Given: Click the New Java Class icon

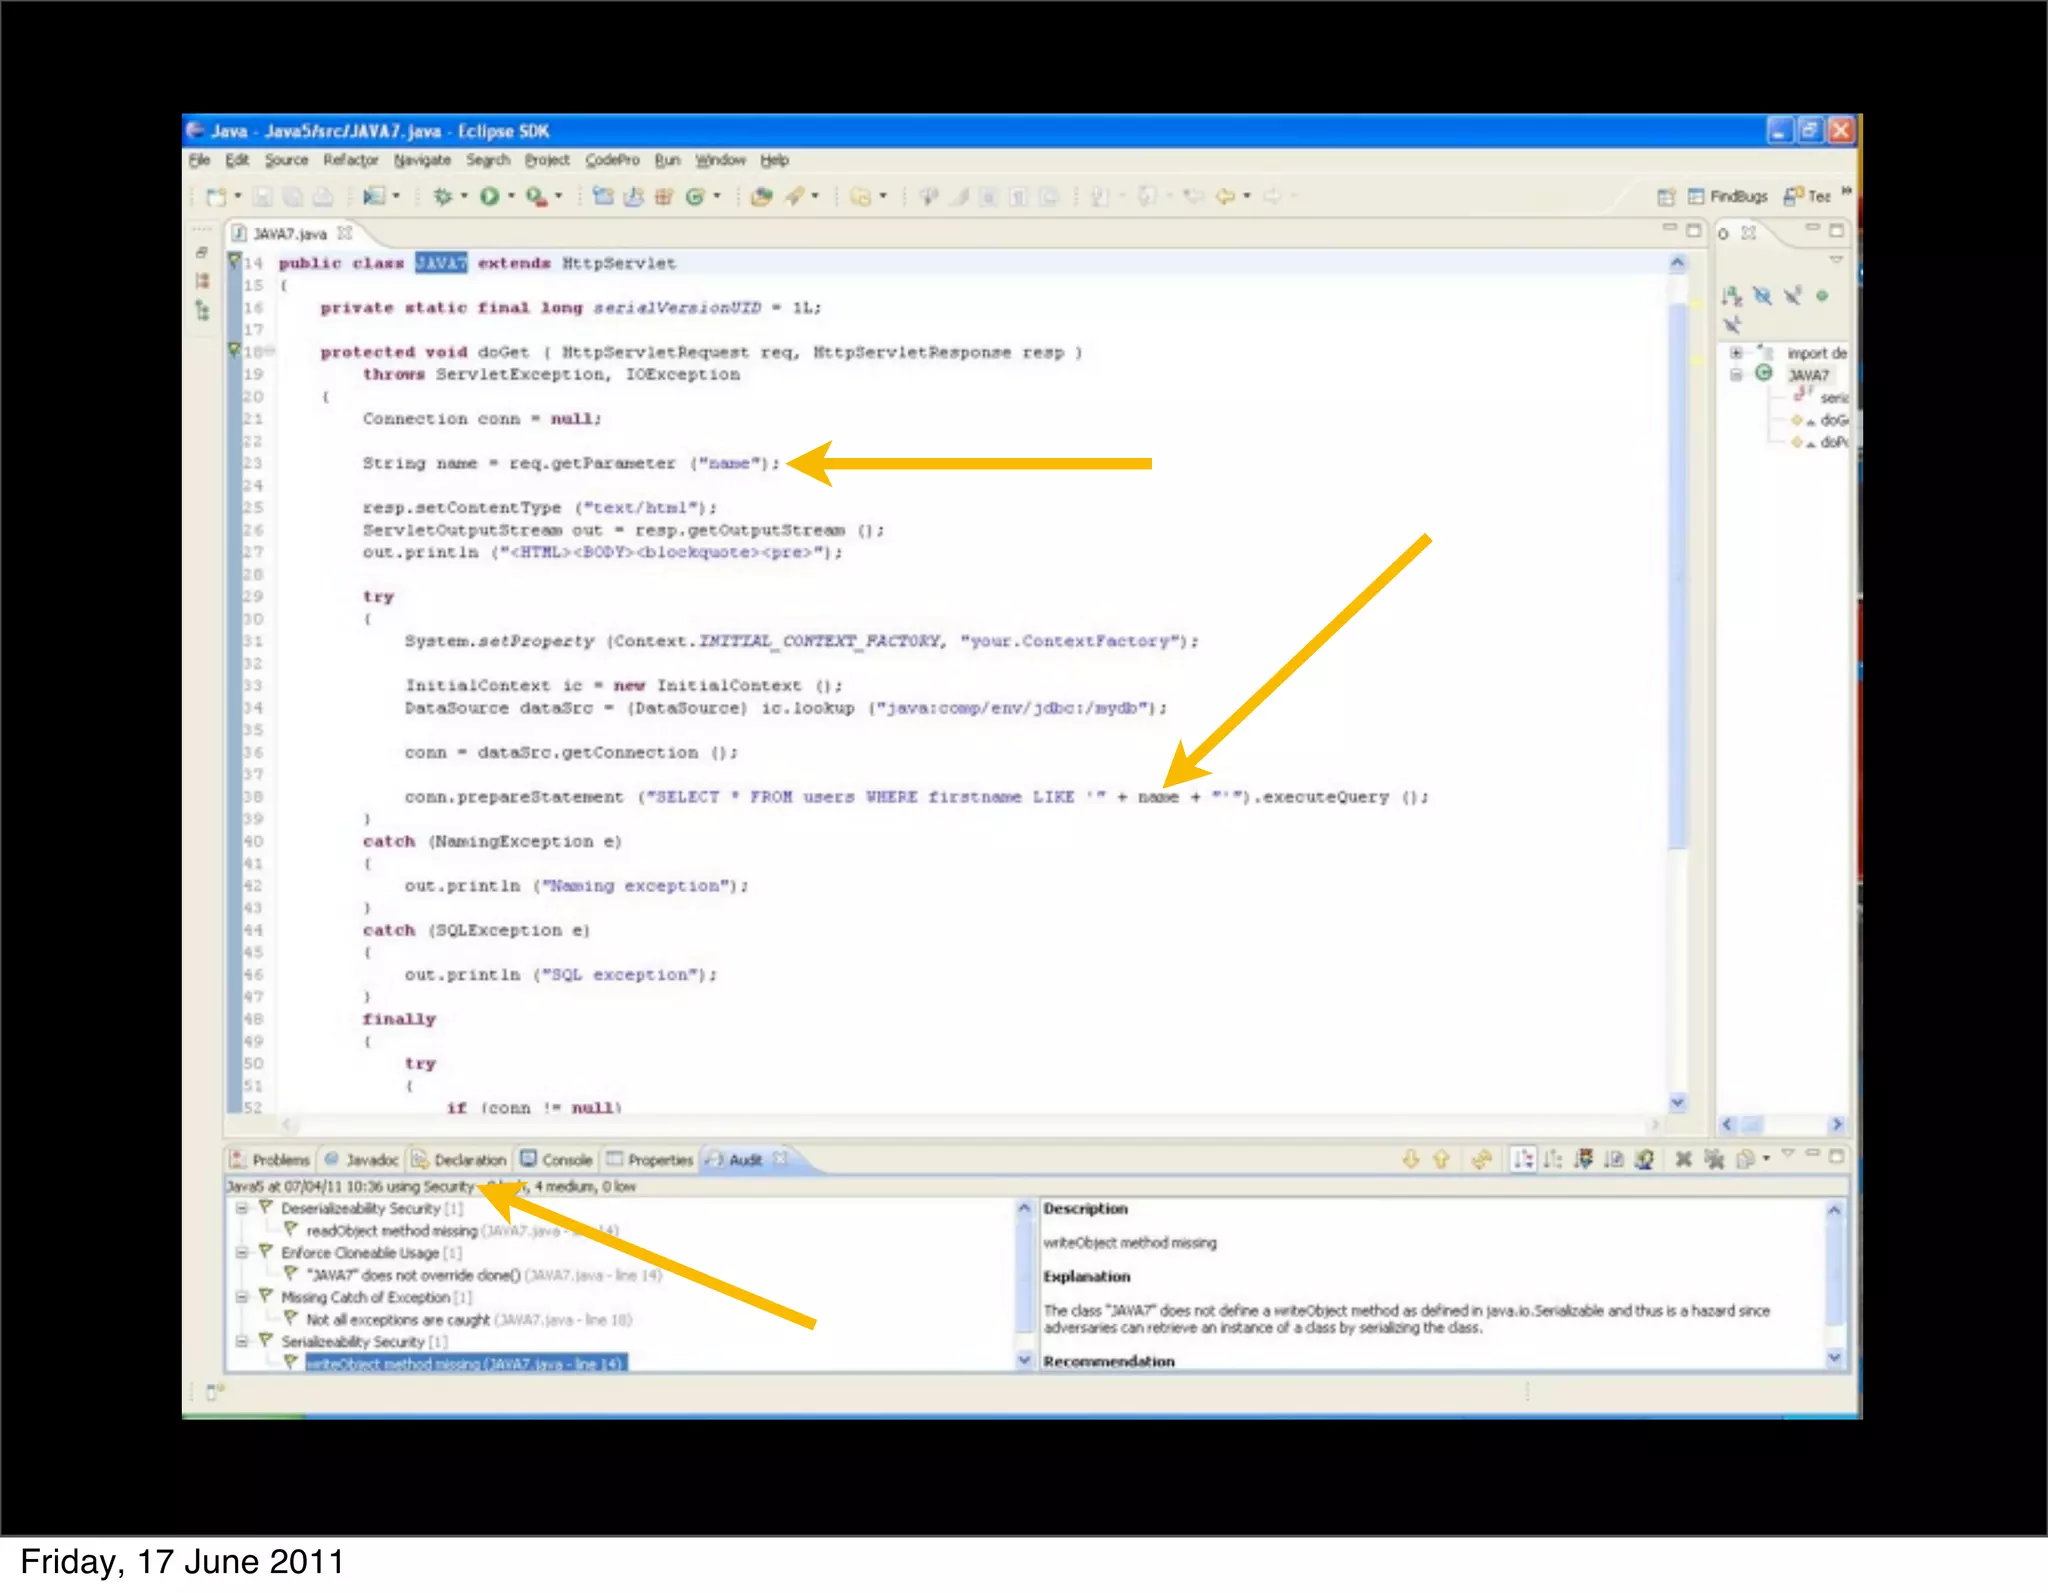Looking at the screenshot, I should pos(695,196).
